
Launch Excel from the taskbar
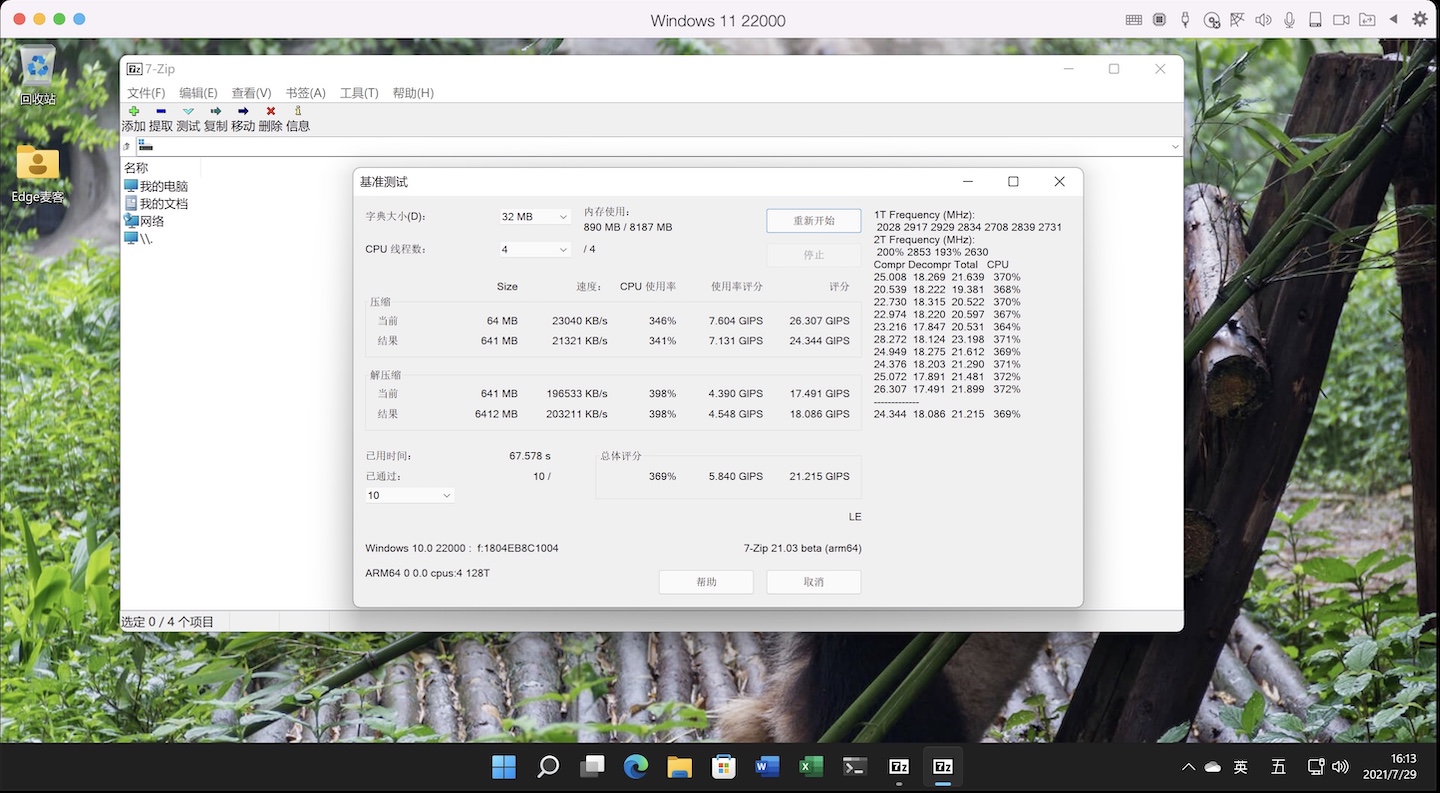tap(810, 766)
